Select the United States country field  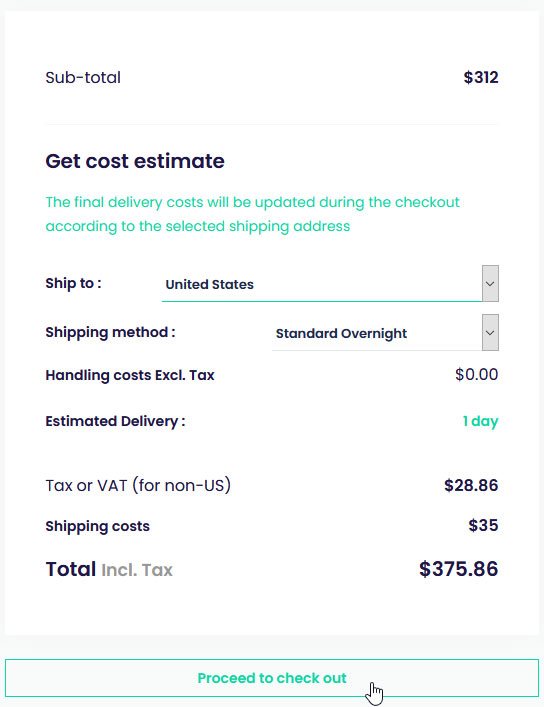coord(322,284)
